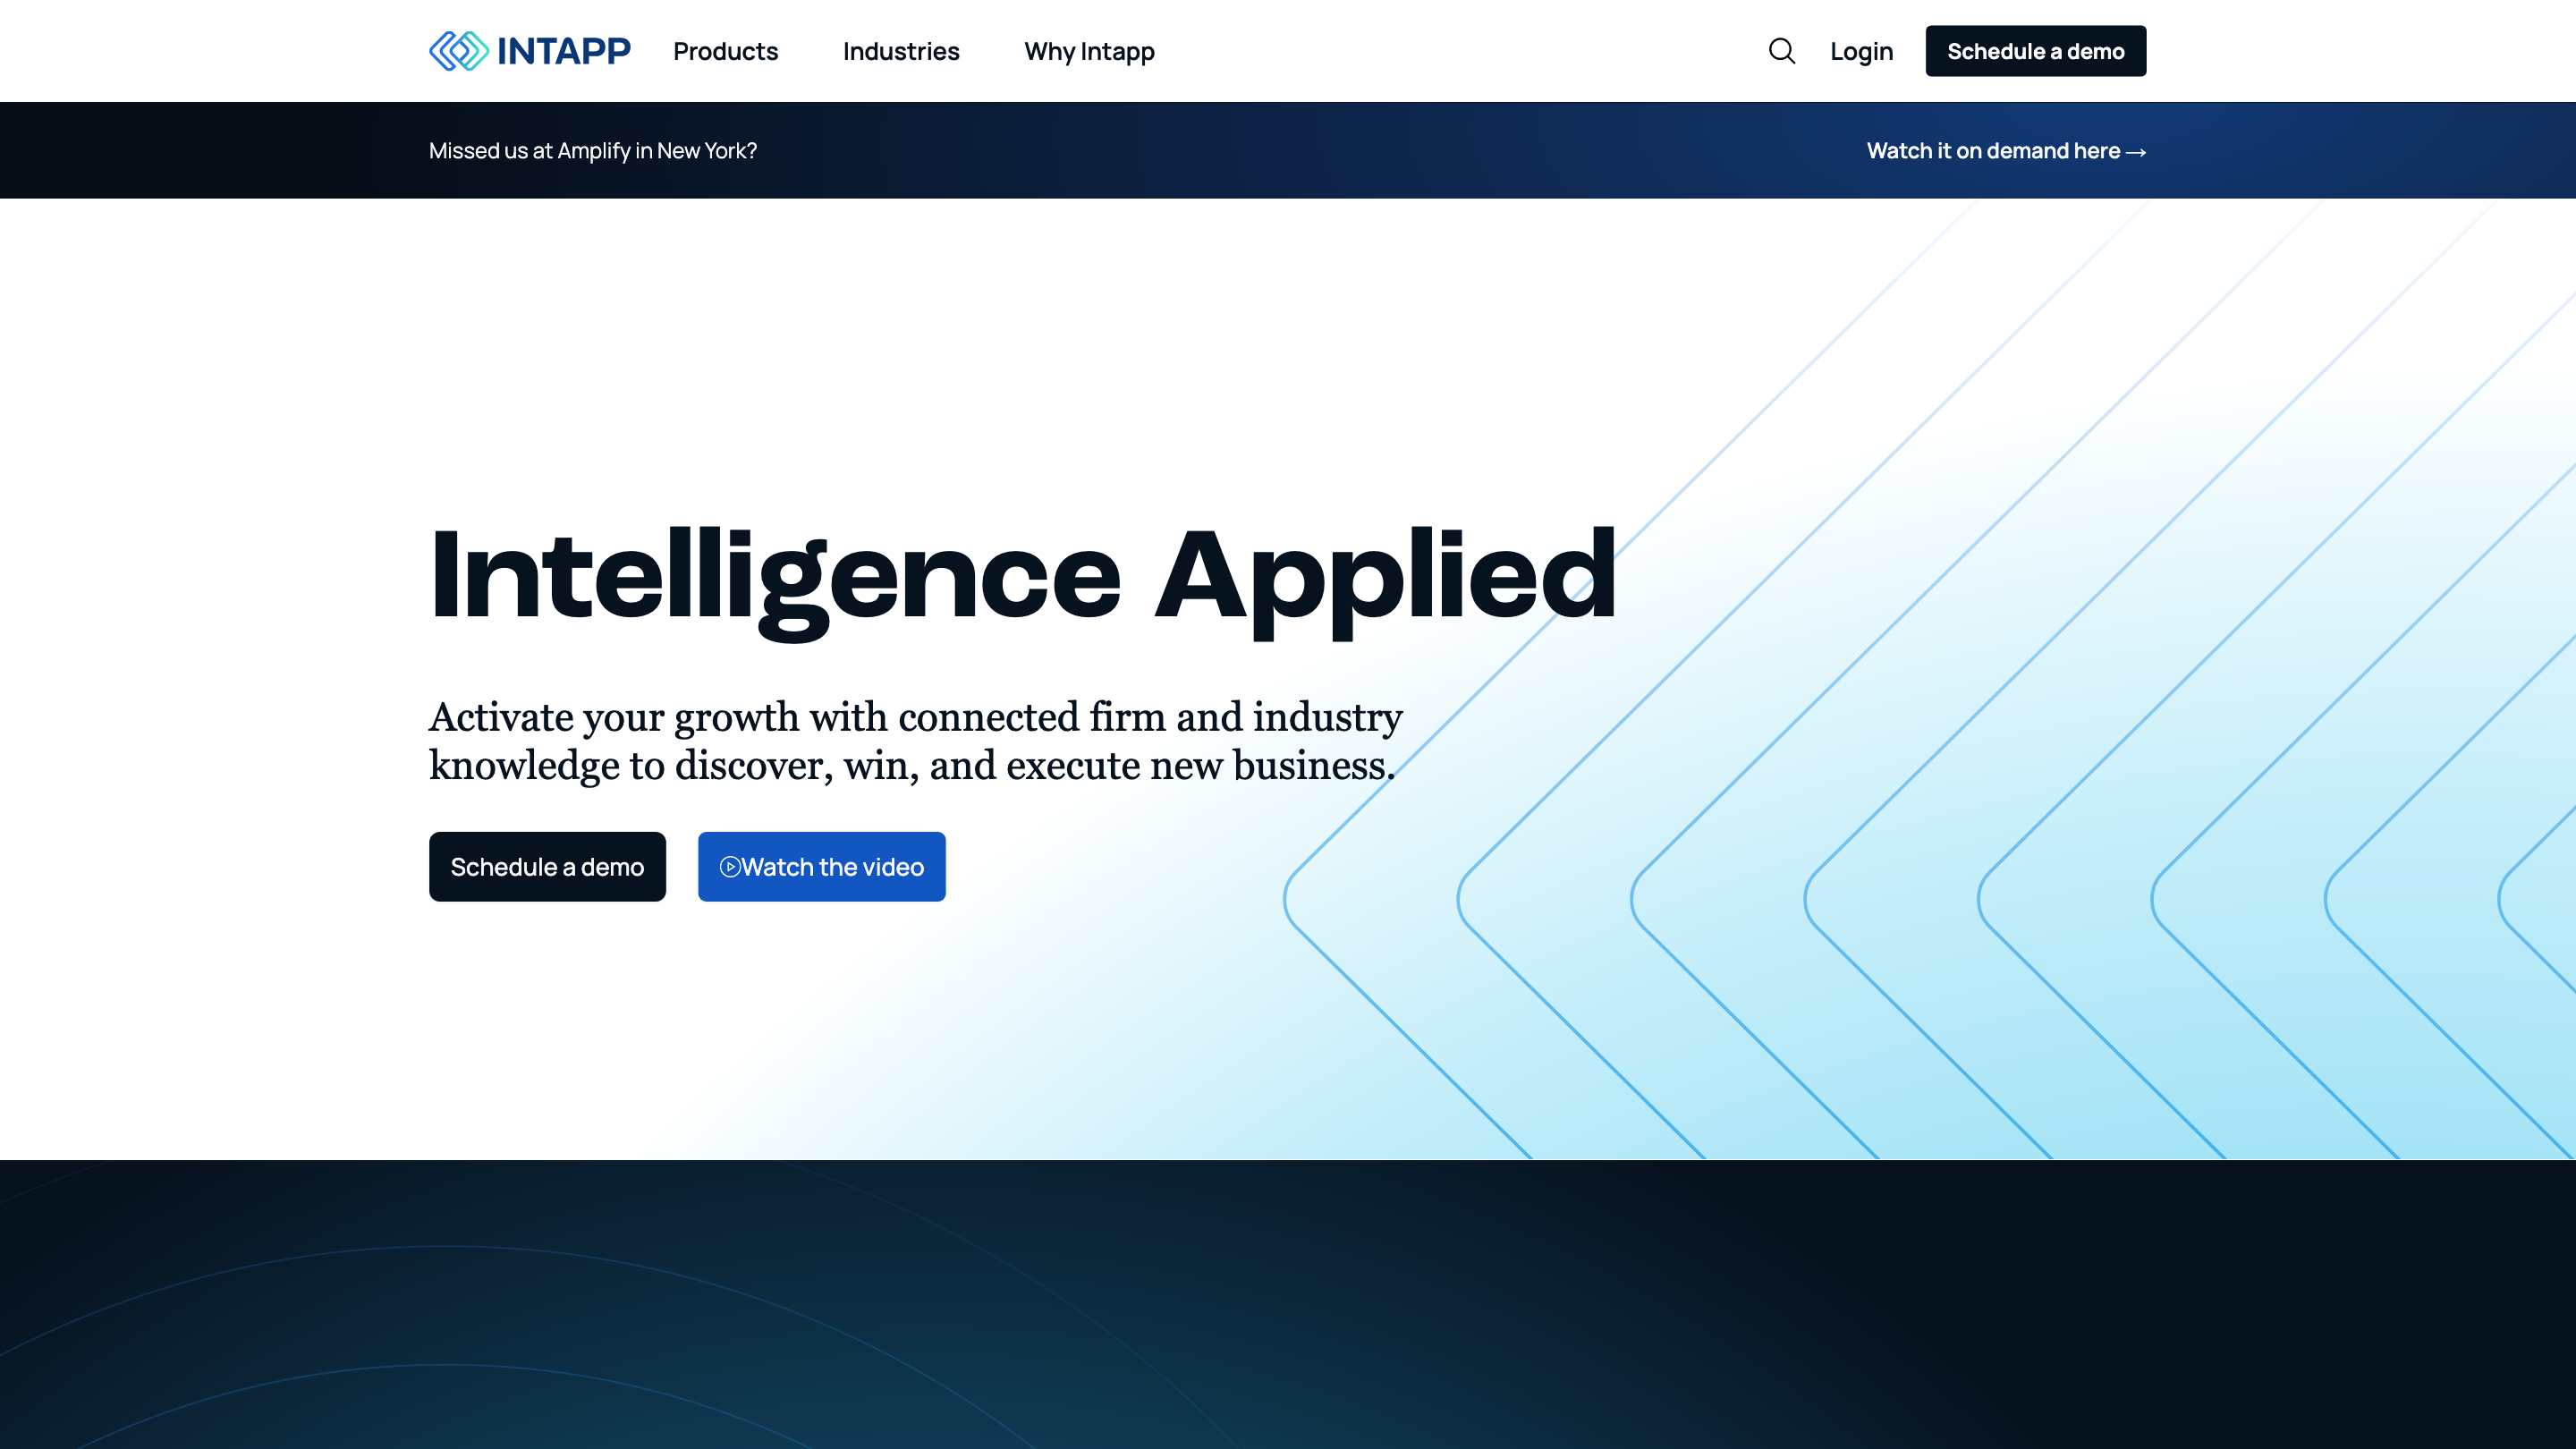Play the Intelligence Applied overview video
Viewport: 2576px width, 1449px height.
pyautogui.click(x=821, y=866)
